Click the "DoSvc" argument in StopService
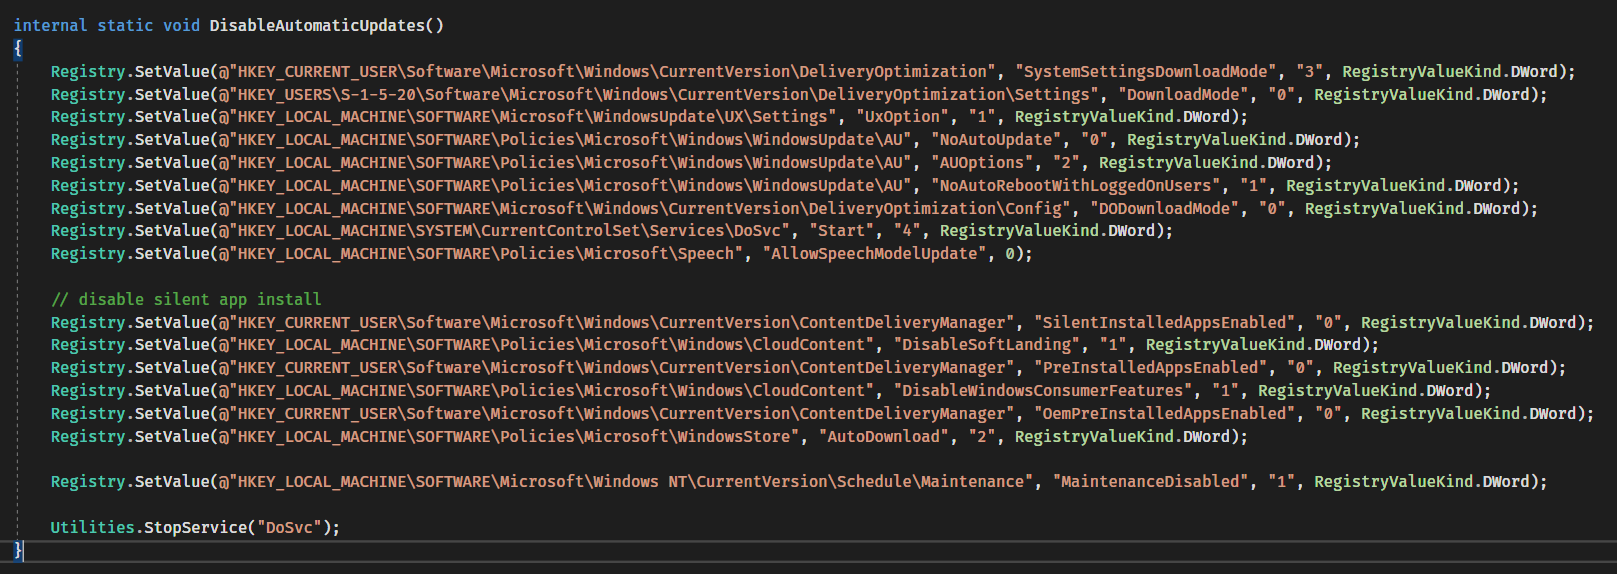The image size is (1617, 574). pyautogui.click(x=289, y=528)
